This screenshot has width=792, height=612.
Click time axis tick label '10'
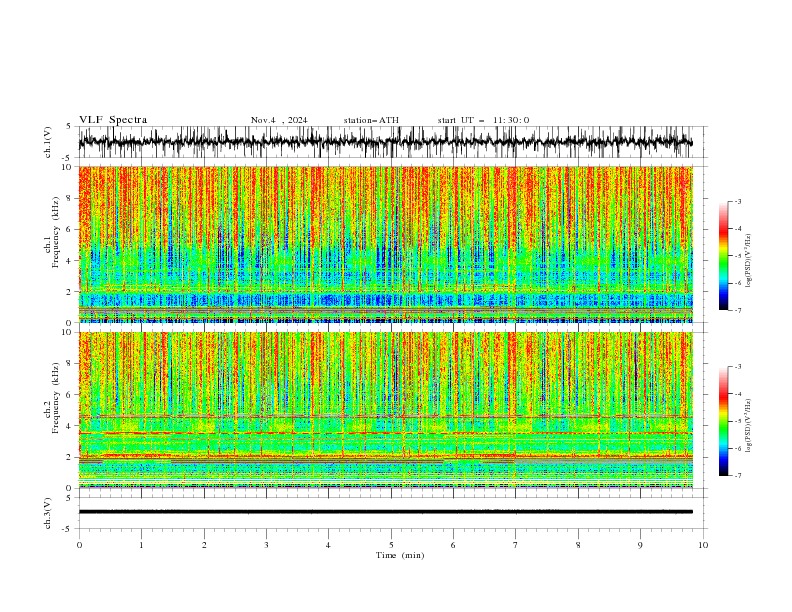tap(703, 545)
